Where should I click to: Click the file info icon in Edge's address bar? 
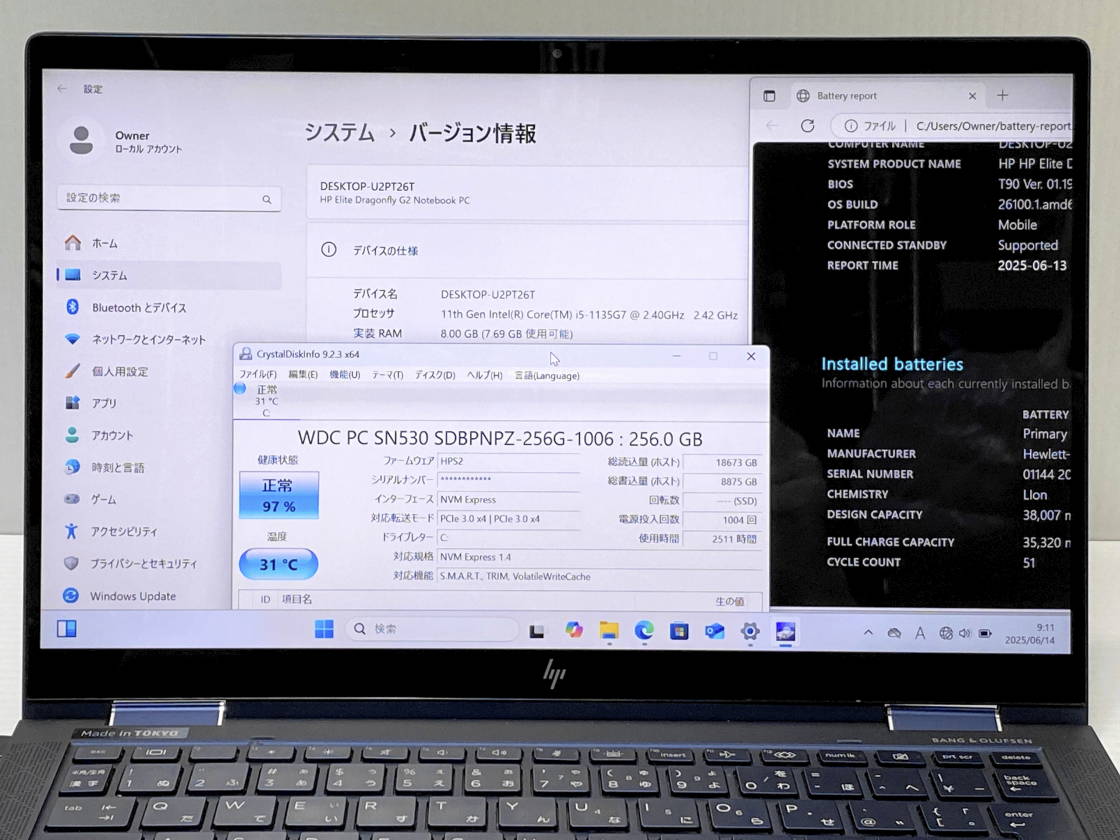point(851,126)
